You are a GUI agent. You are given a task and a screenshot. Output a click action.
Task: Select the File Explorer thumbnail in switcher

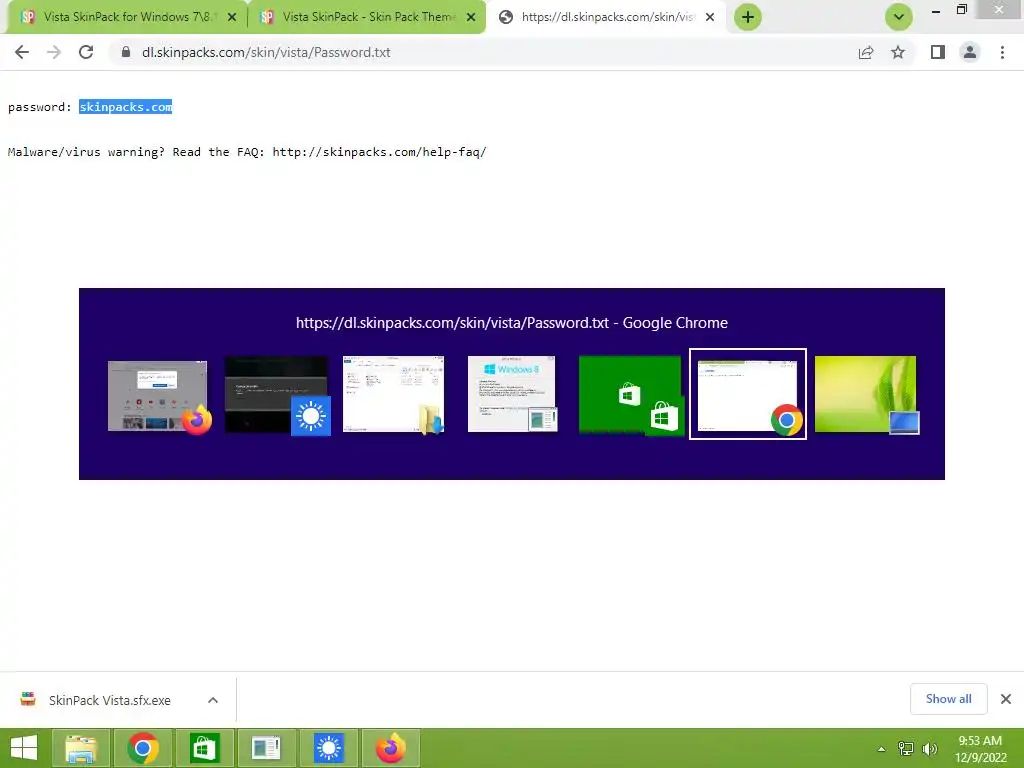tap(394, 394)
